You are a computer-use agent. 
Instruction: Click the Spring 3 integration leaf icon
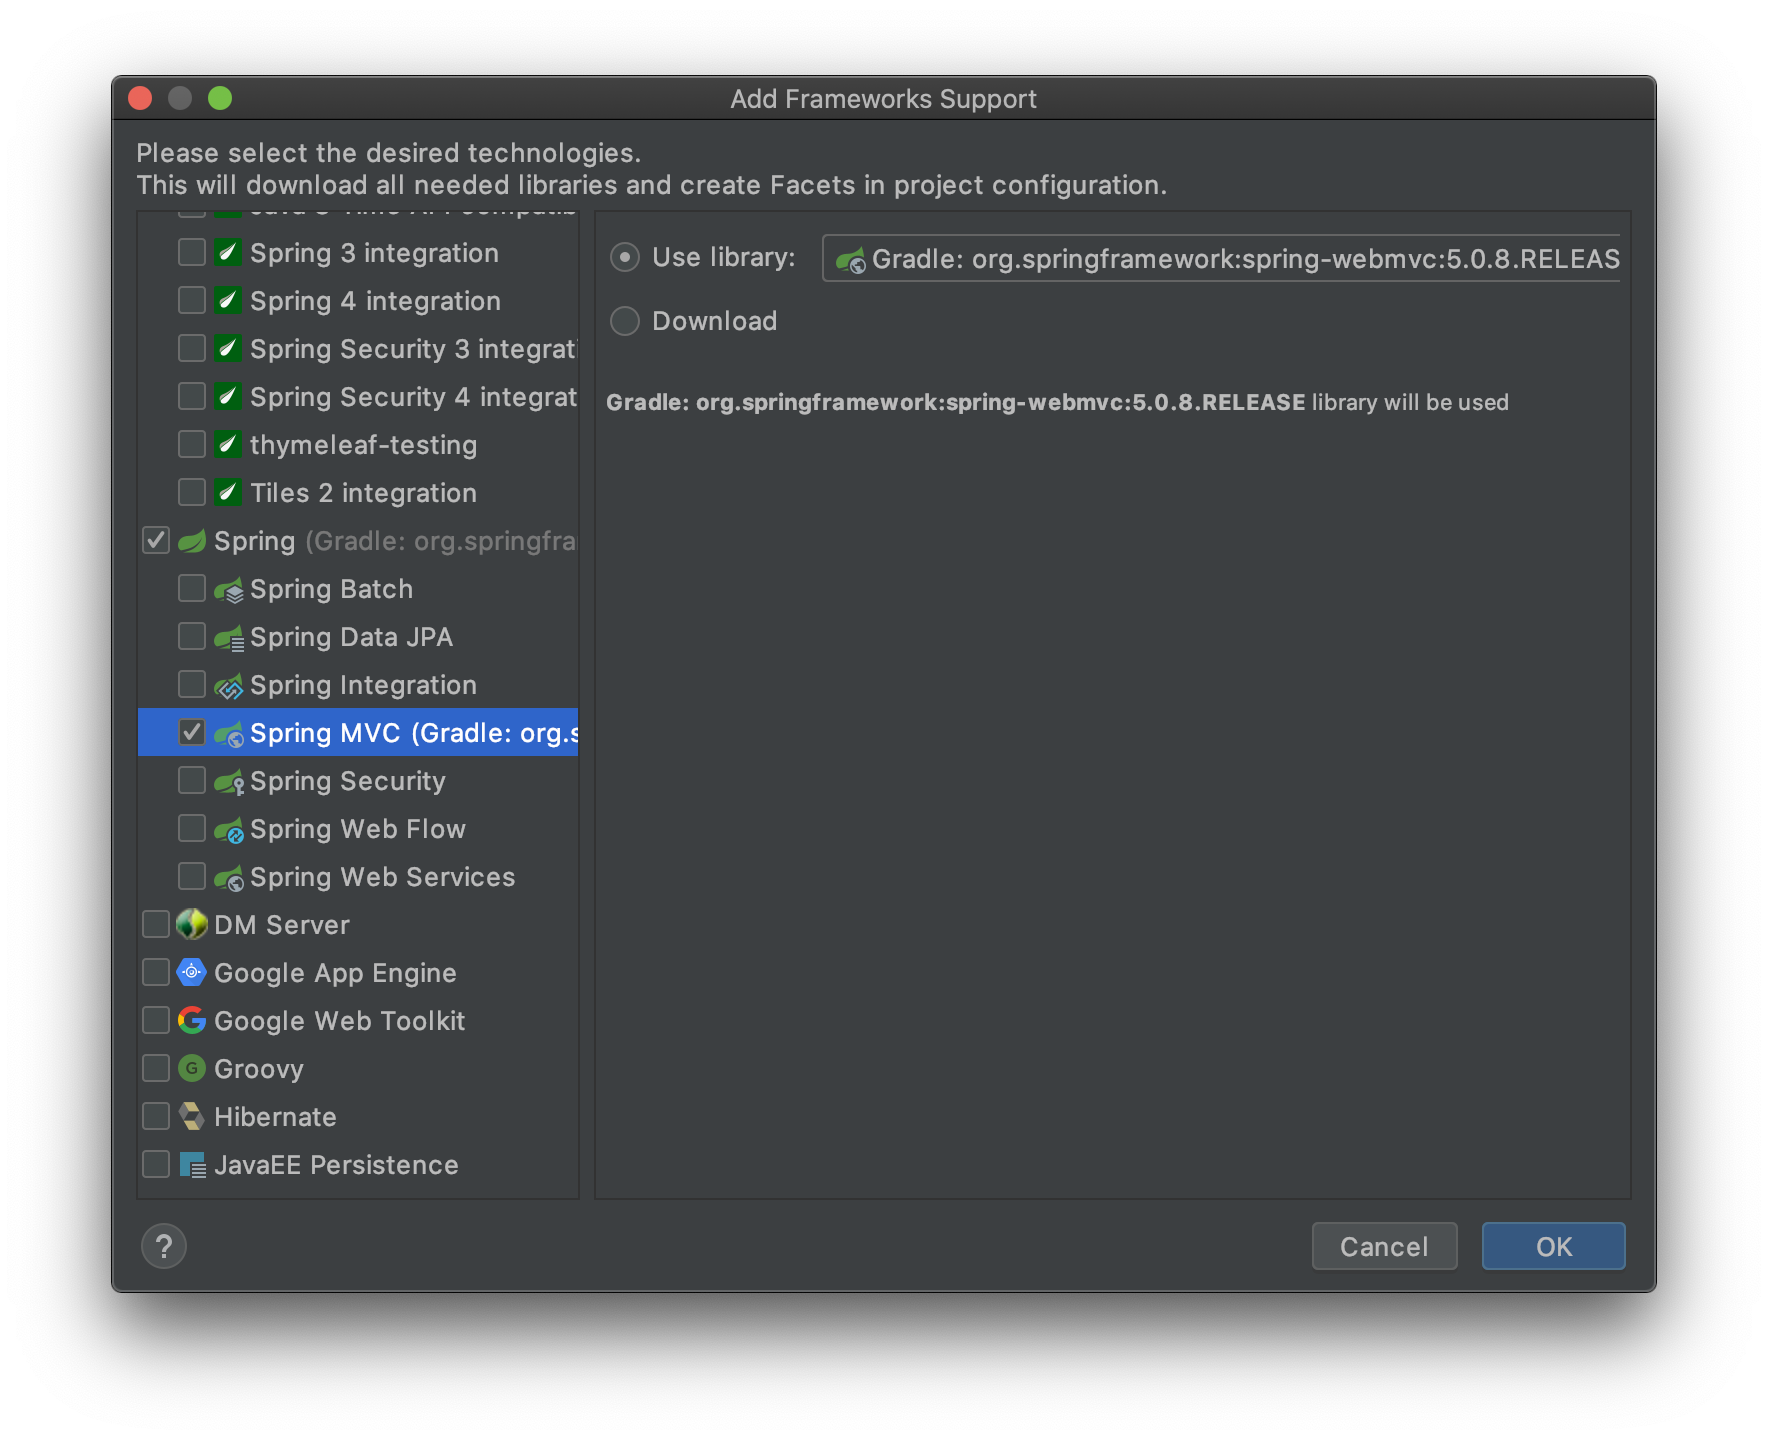228,252
